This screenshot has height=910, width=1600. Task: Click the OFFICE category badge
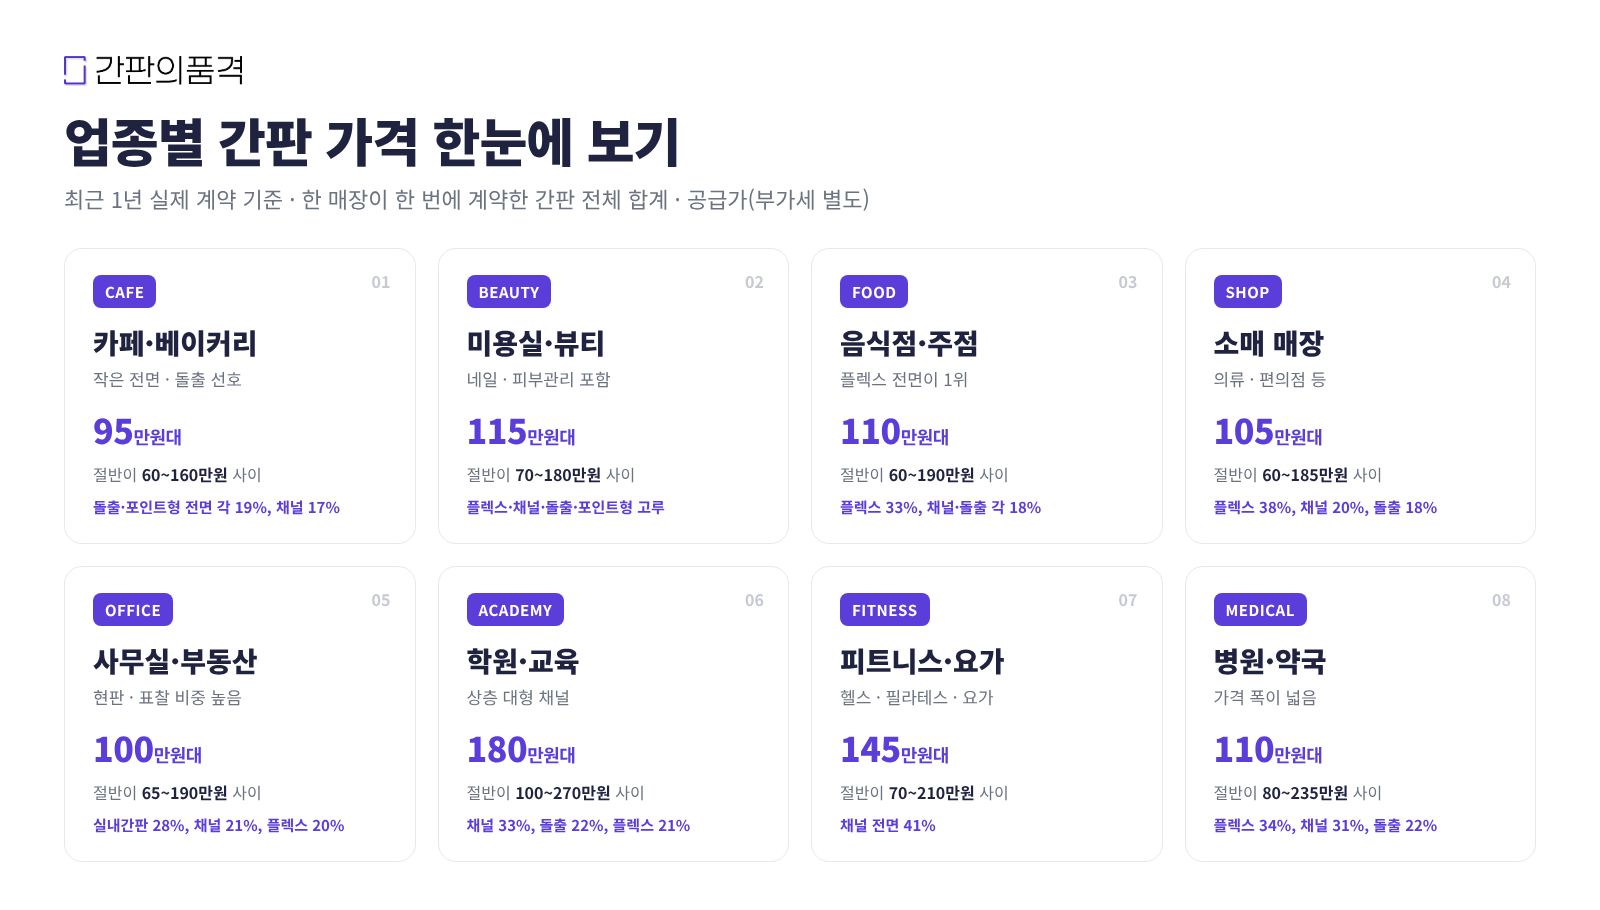(133, 610)
